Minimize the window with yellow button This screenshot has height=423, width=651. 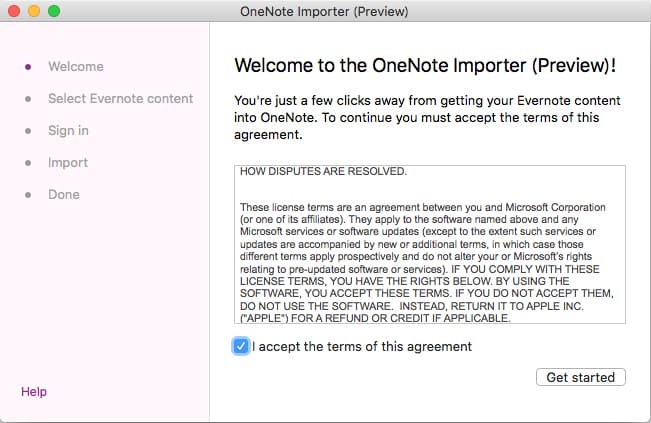pyautogui.click(x=34, y=11)
